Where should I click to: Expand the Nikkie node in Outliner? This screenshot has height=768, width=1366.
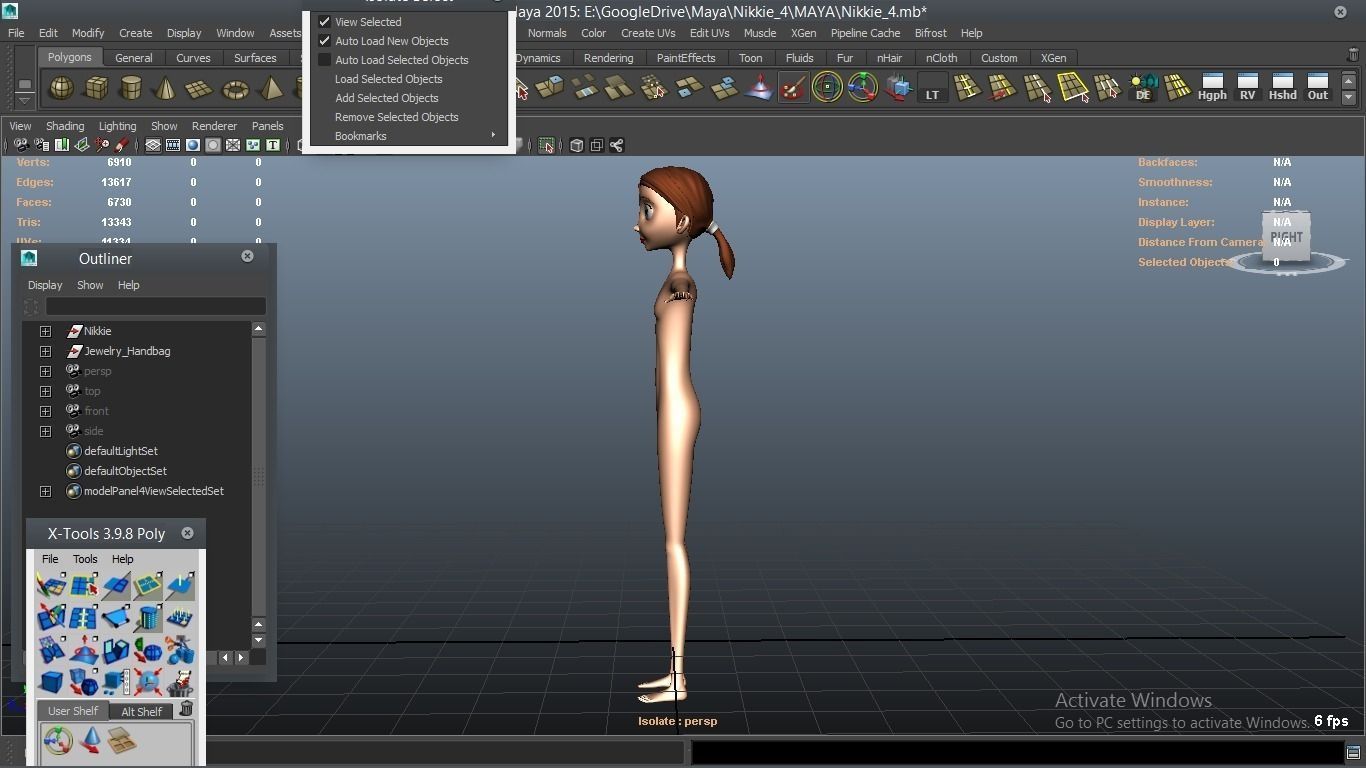[45, 331]
